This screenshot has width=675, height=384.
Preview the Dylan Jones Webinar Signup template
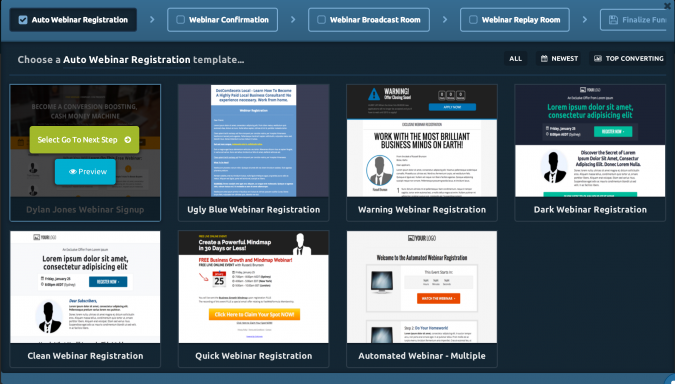[85, 172]
